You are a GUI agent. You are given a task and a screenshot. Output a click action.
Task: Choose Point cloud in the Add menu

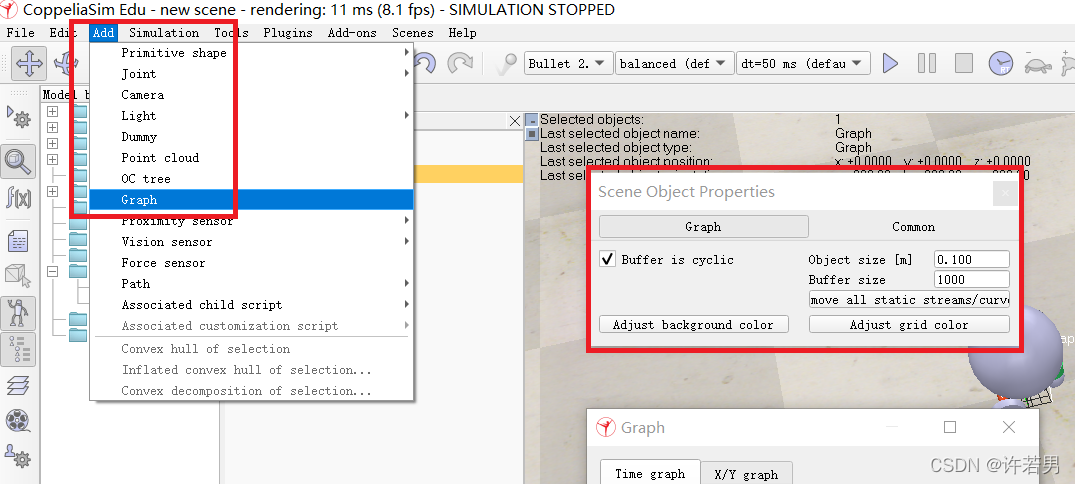pos(252,158)
